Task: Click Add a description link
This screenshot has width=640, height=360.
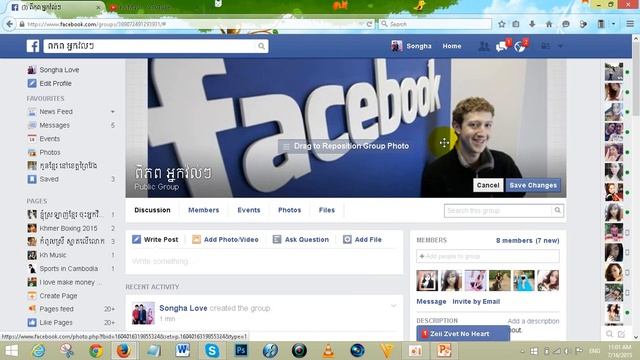Action: pyautogui.click(x=533, y=321)
